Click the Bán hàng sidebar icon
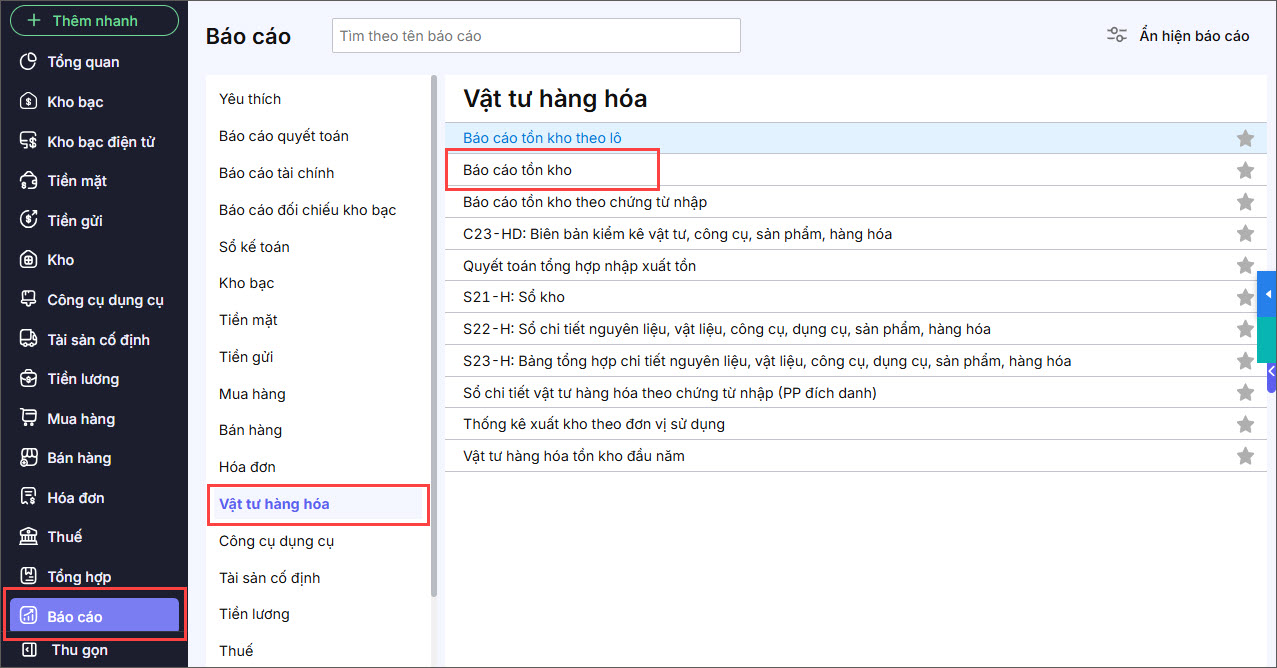This screenshot has height=668, width=1277. 29,458
